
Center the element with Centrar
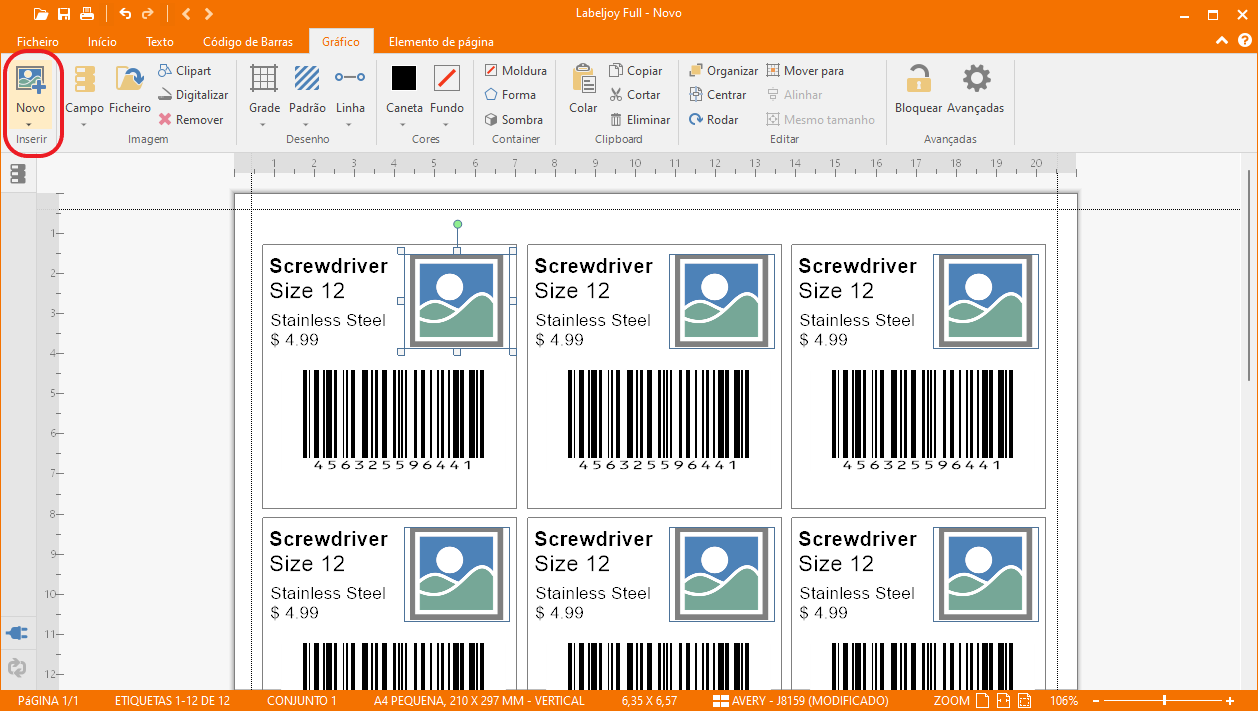pyautogui.click(x=717, y=95)
